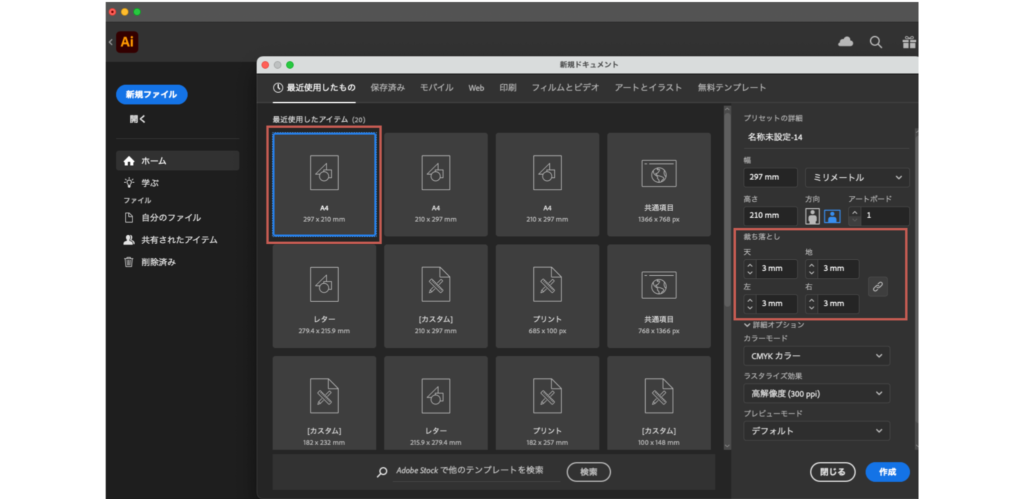Image resolution: width=1024 pixels, height=499 pixels.
Task: Switch to the 印刷 tab
Action: [x=508, y=88]
